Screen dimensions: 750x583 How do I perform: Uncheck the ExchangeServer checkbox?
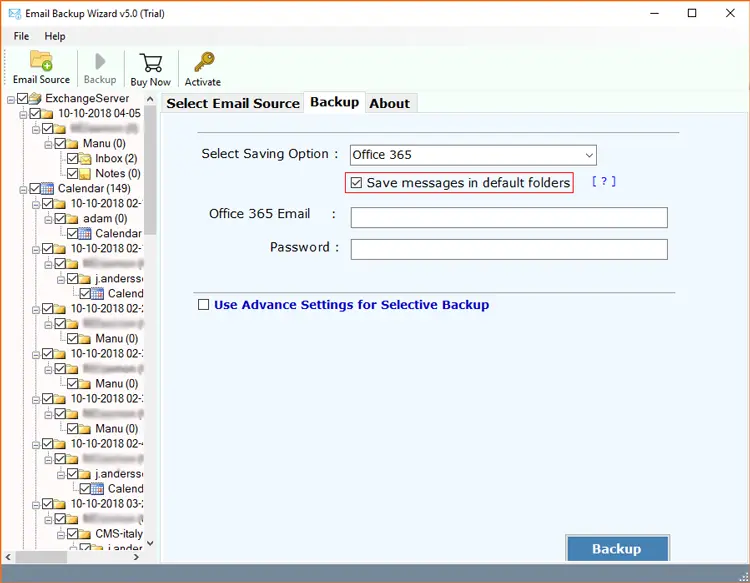22,99
